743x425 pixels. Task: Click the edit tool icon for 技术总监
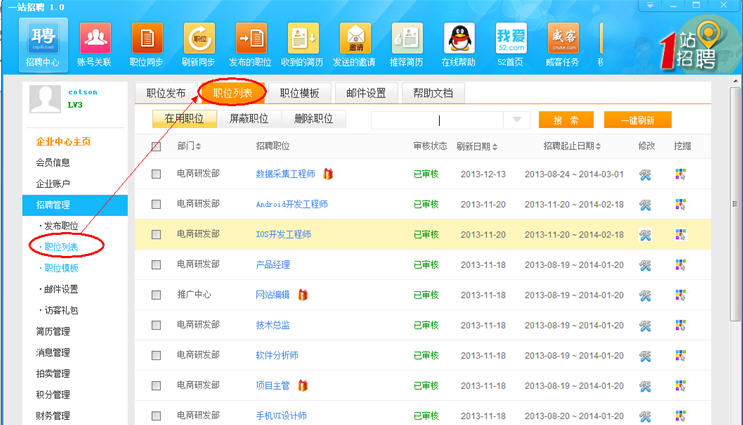(x=645, y=326)
